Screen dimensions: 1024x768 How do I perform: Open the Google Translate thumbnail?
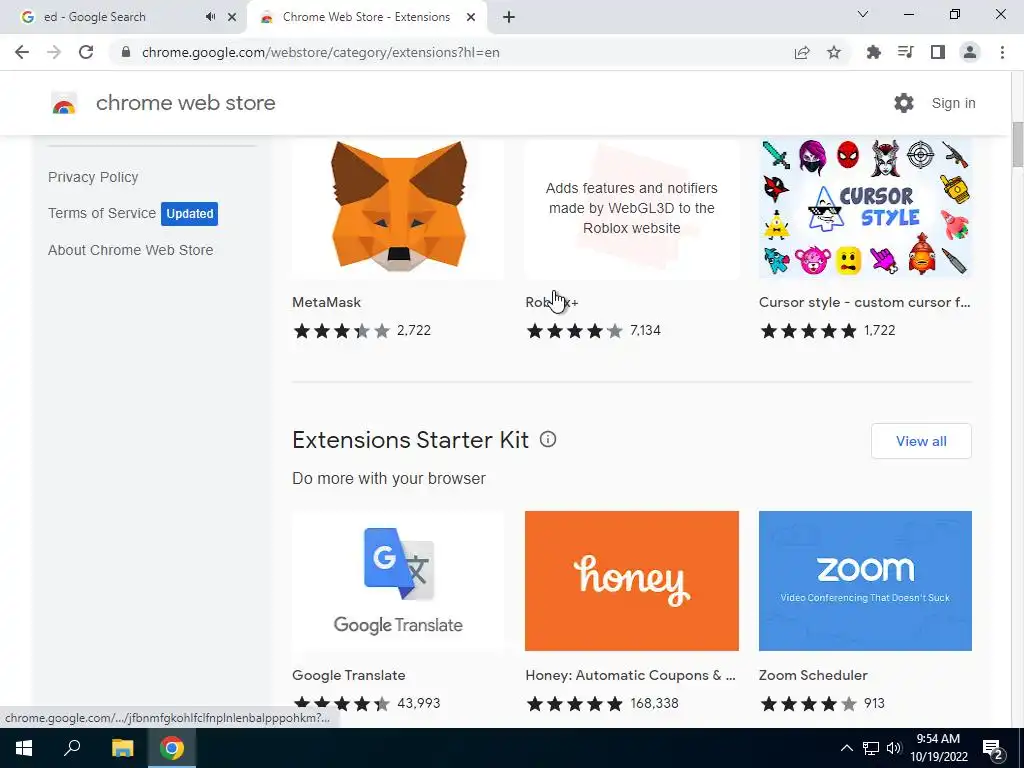point(398,581)
